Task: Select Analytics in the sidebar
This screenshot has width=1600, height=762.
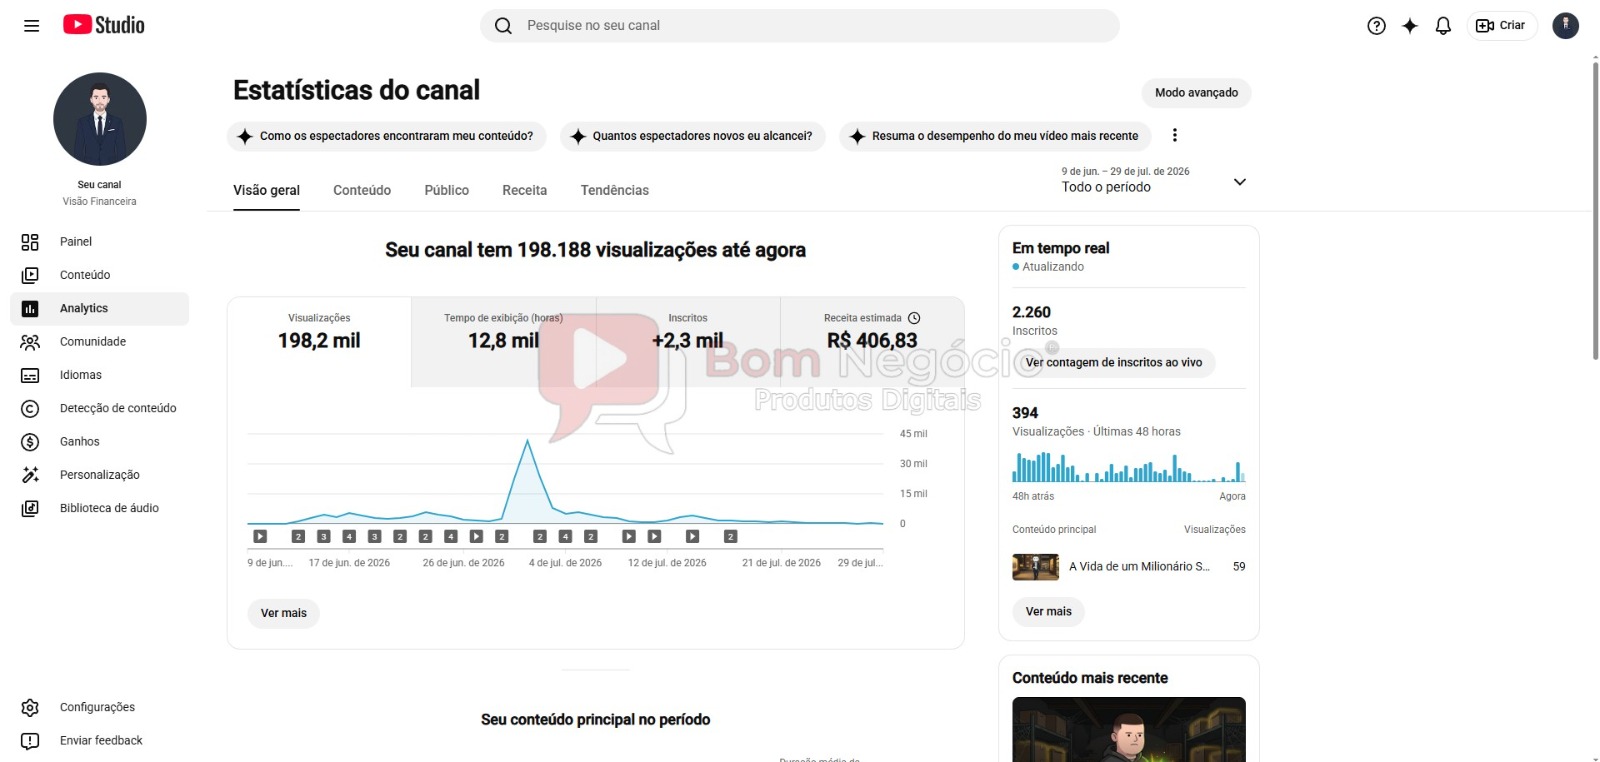Action: (x=100, y=309)
